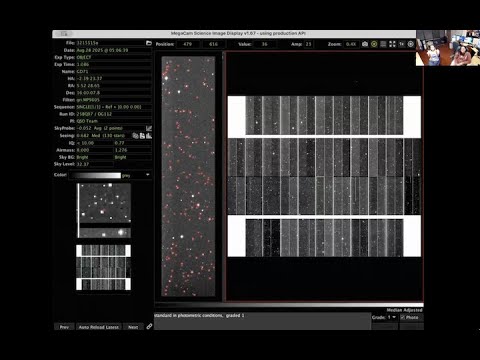Open file browser folder icon beside File field
Screen dimensions: 480x360
point(149,43)
